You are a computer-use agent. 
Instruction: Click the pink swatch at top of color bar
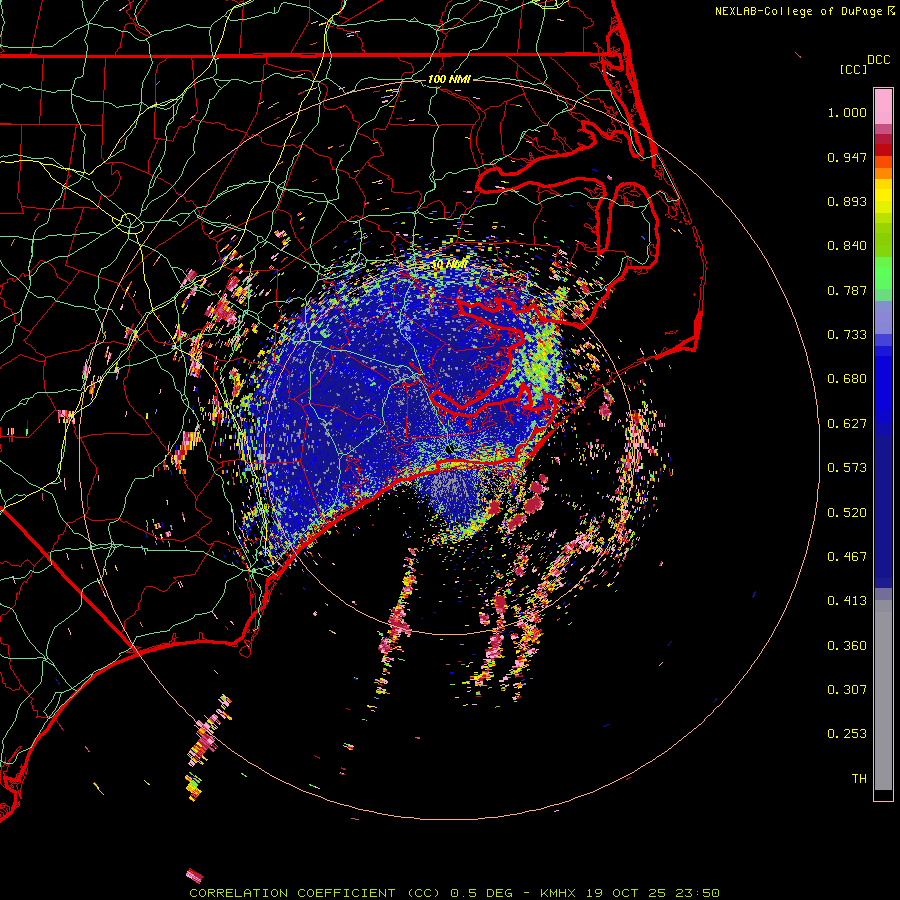pos(883,107)
